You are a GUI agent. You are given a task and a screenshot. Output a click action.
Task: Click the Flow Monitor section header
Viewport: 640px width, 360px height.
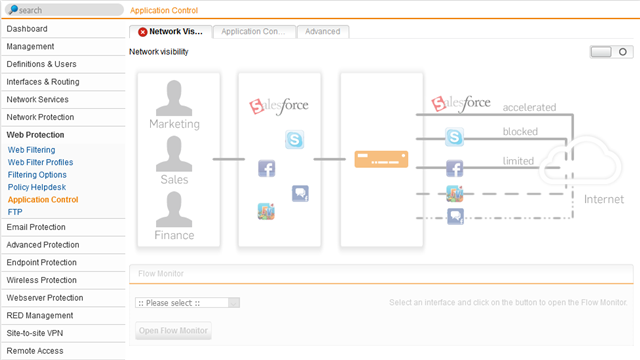pos(381,273)
